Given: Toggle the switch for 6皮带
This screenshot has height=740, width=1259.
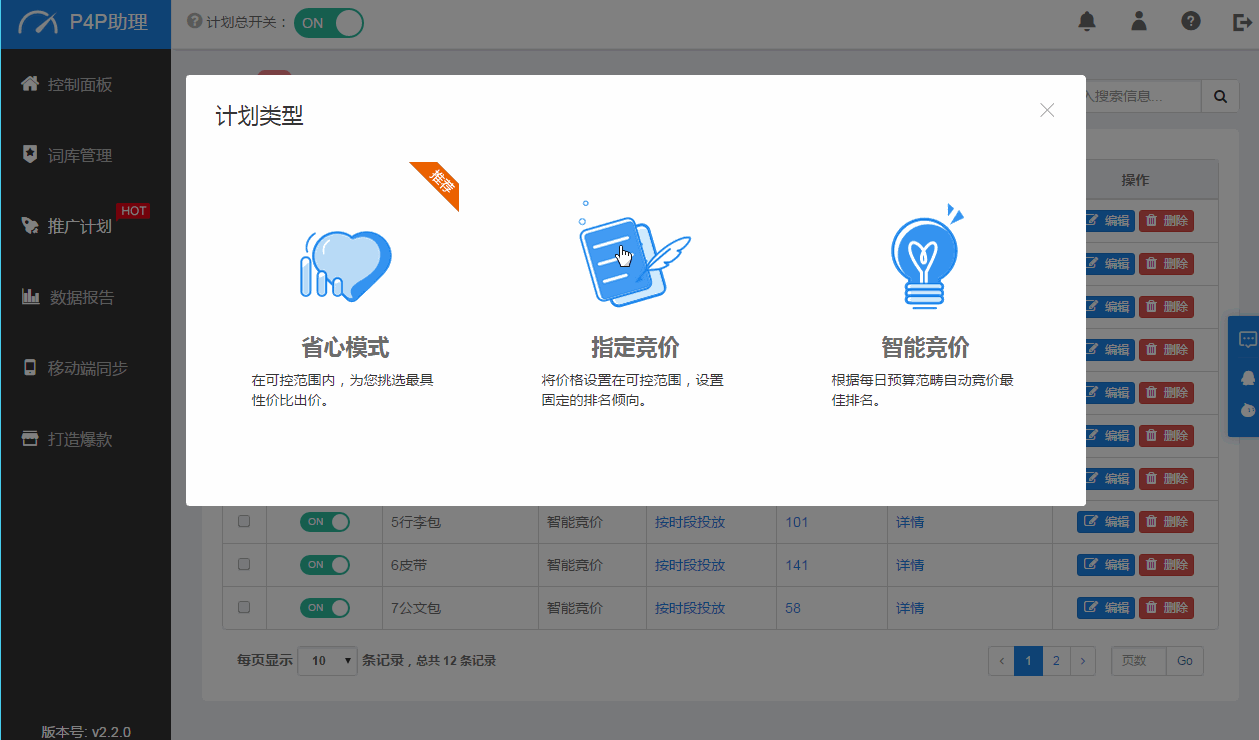Looking at the screenshot, I should click(x=325, y=565).
